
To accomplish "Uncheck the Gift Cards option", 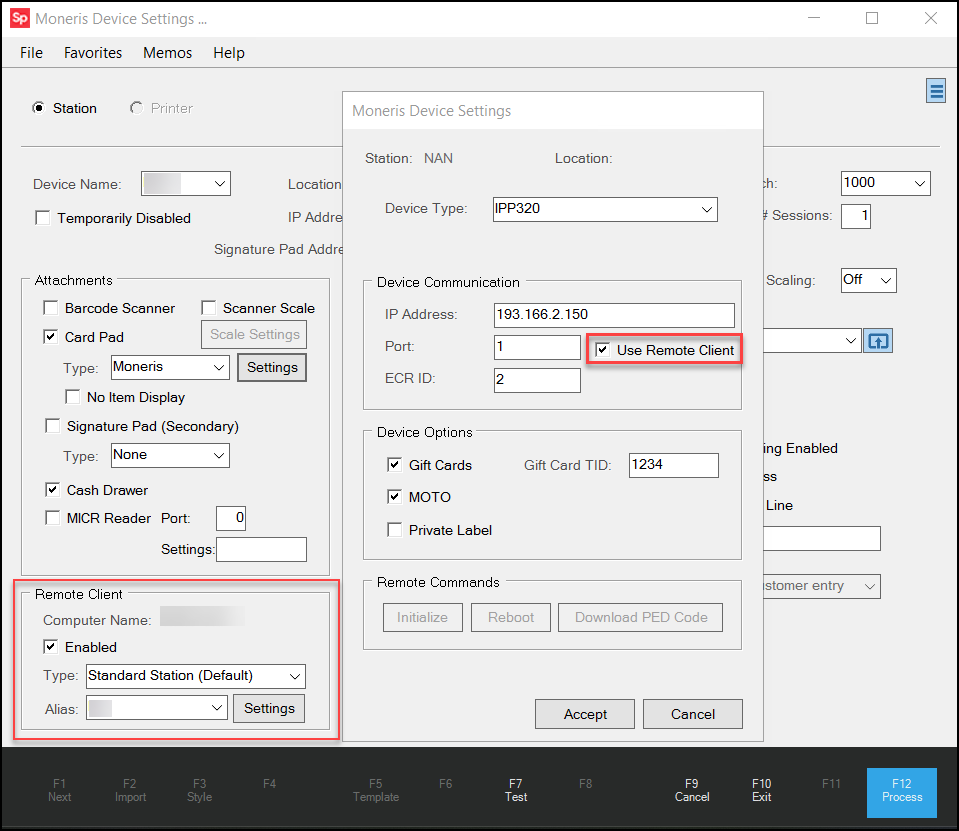I will 394,465.
